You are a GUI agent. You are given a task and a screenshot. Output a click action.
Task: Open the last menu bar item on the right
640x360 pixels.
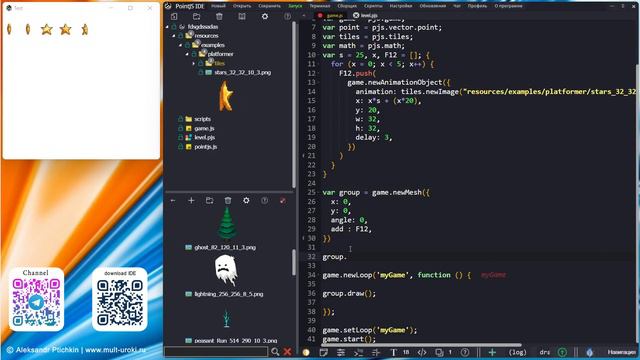508,6
